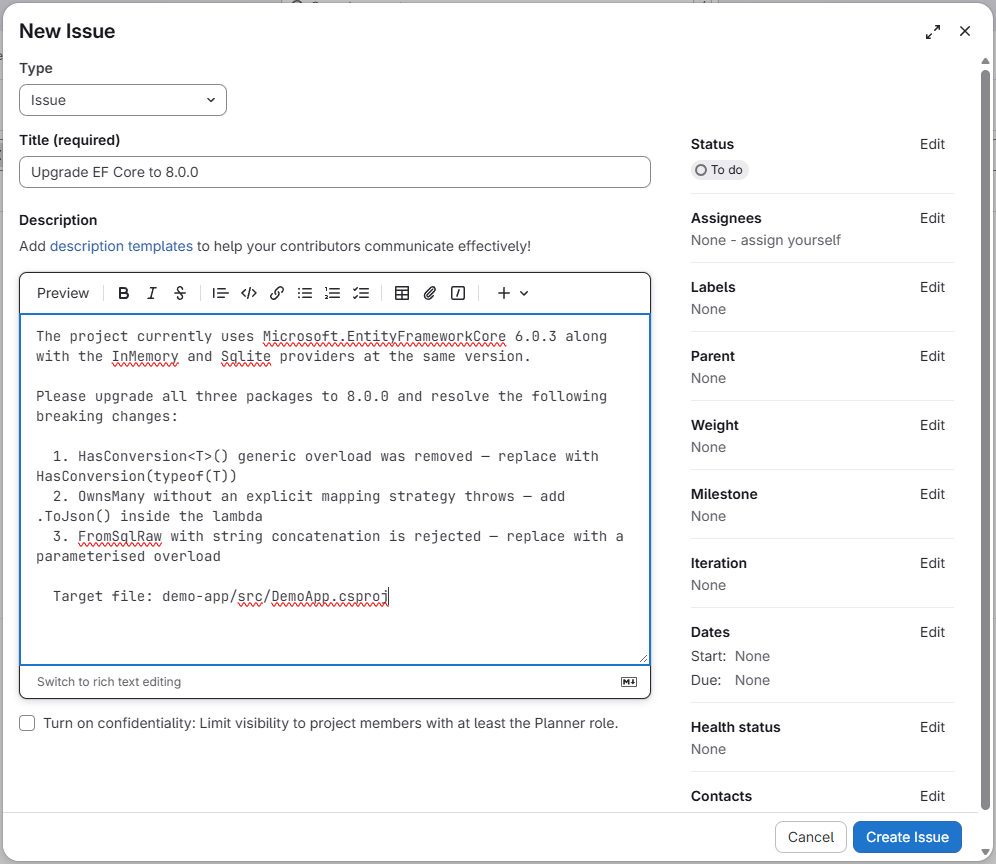Insert a bullet list
The width and height of the screenshot is (996, 864).
coord(305,293)
